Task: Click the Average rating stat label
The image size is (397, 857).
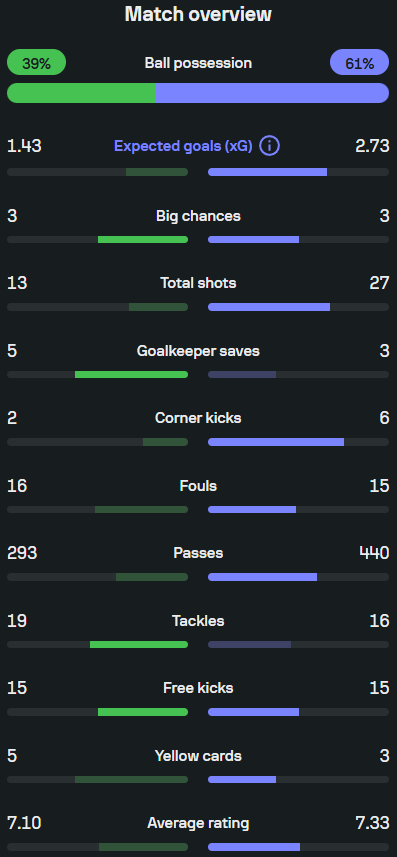Action: coord(198,823)
